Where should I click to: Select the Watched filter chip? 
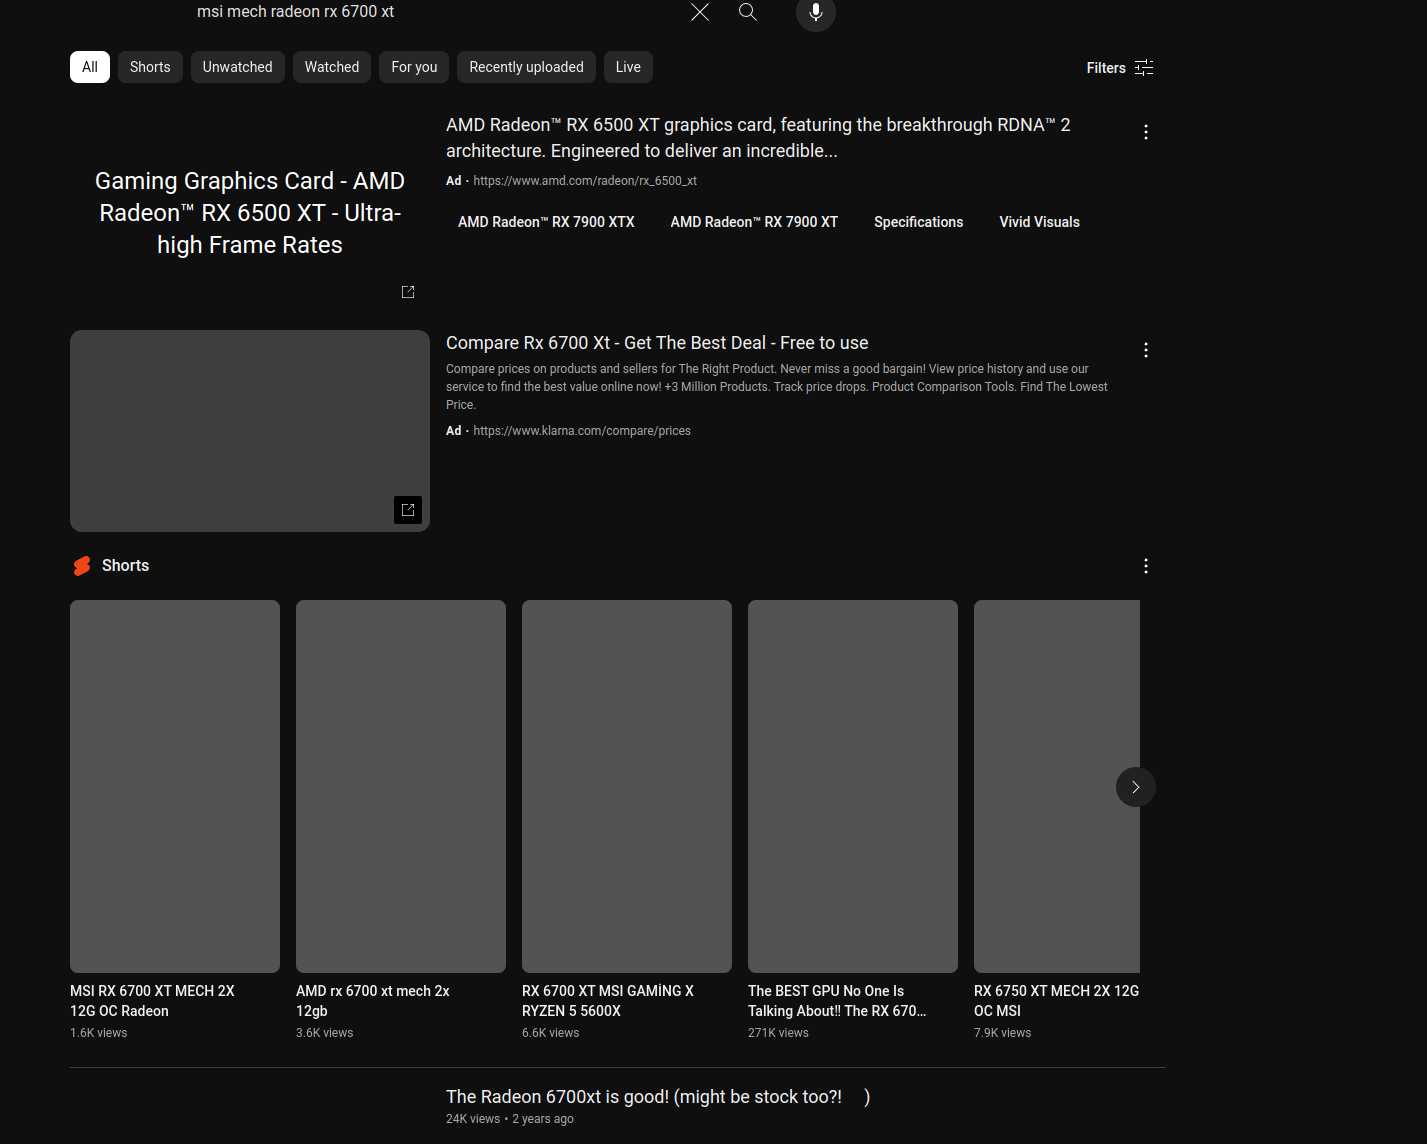coord(332,67)
